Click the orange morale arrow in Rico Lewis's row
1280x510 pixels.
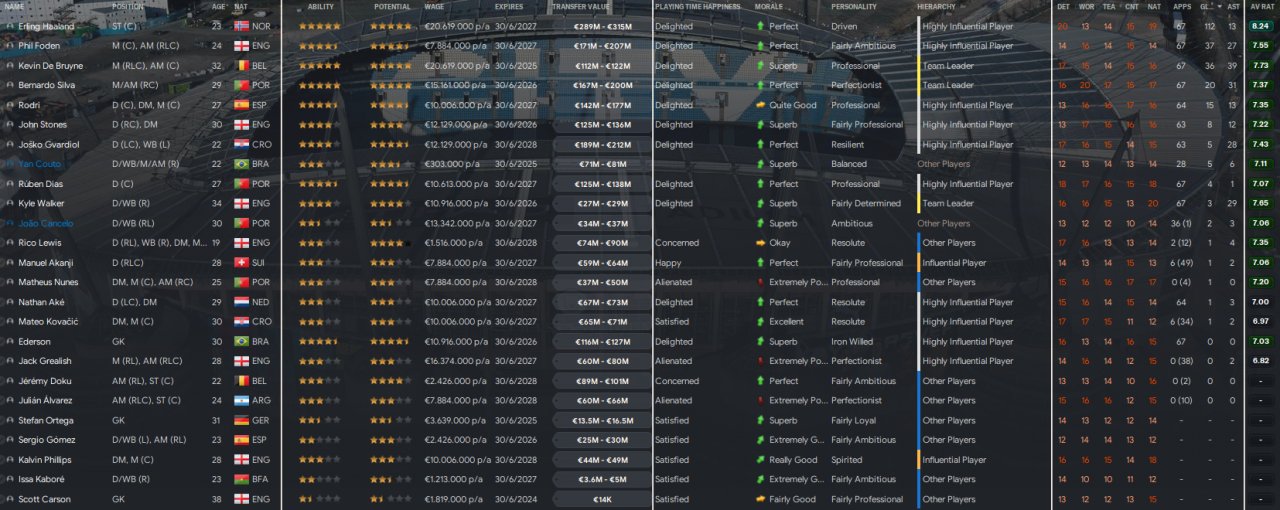[x=760, y=243]
